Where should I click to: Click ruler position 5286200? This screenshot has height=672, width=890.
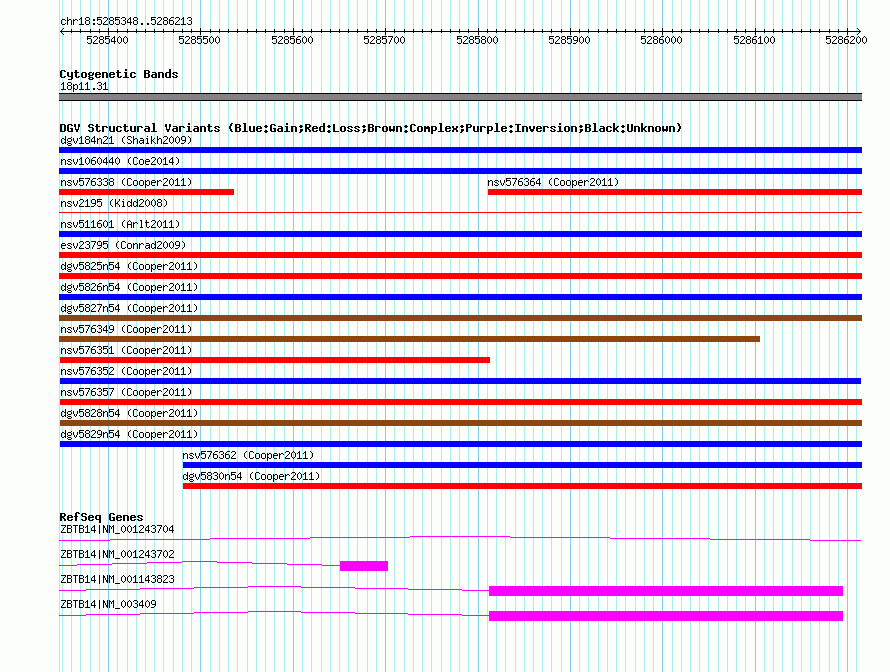[x=846, y=40]
